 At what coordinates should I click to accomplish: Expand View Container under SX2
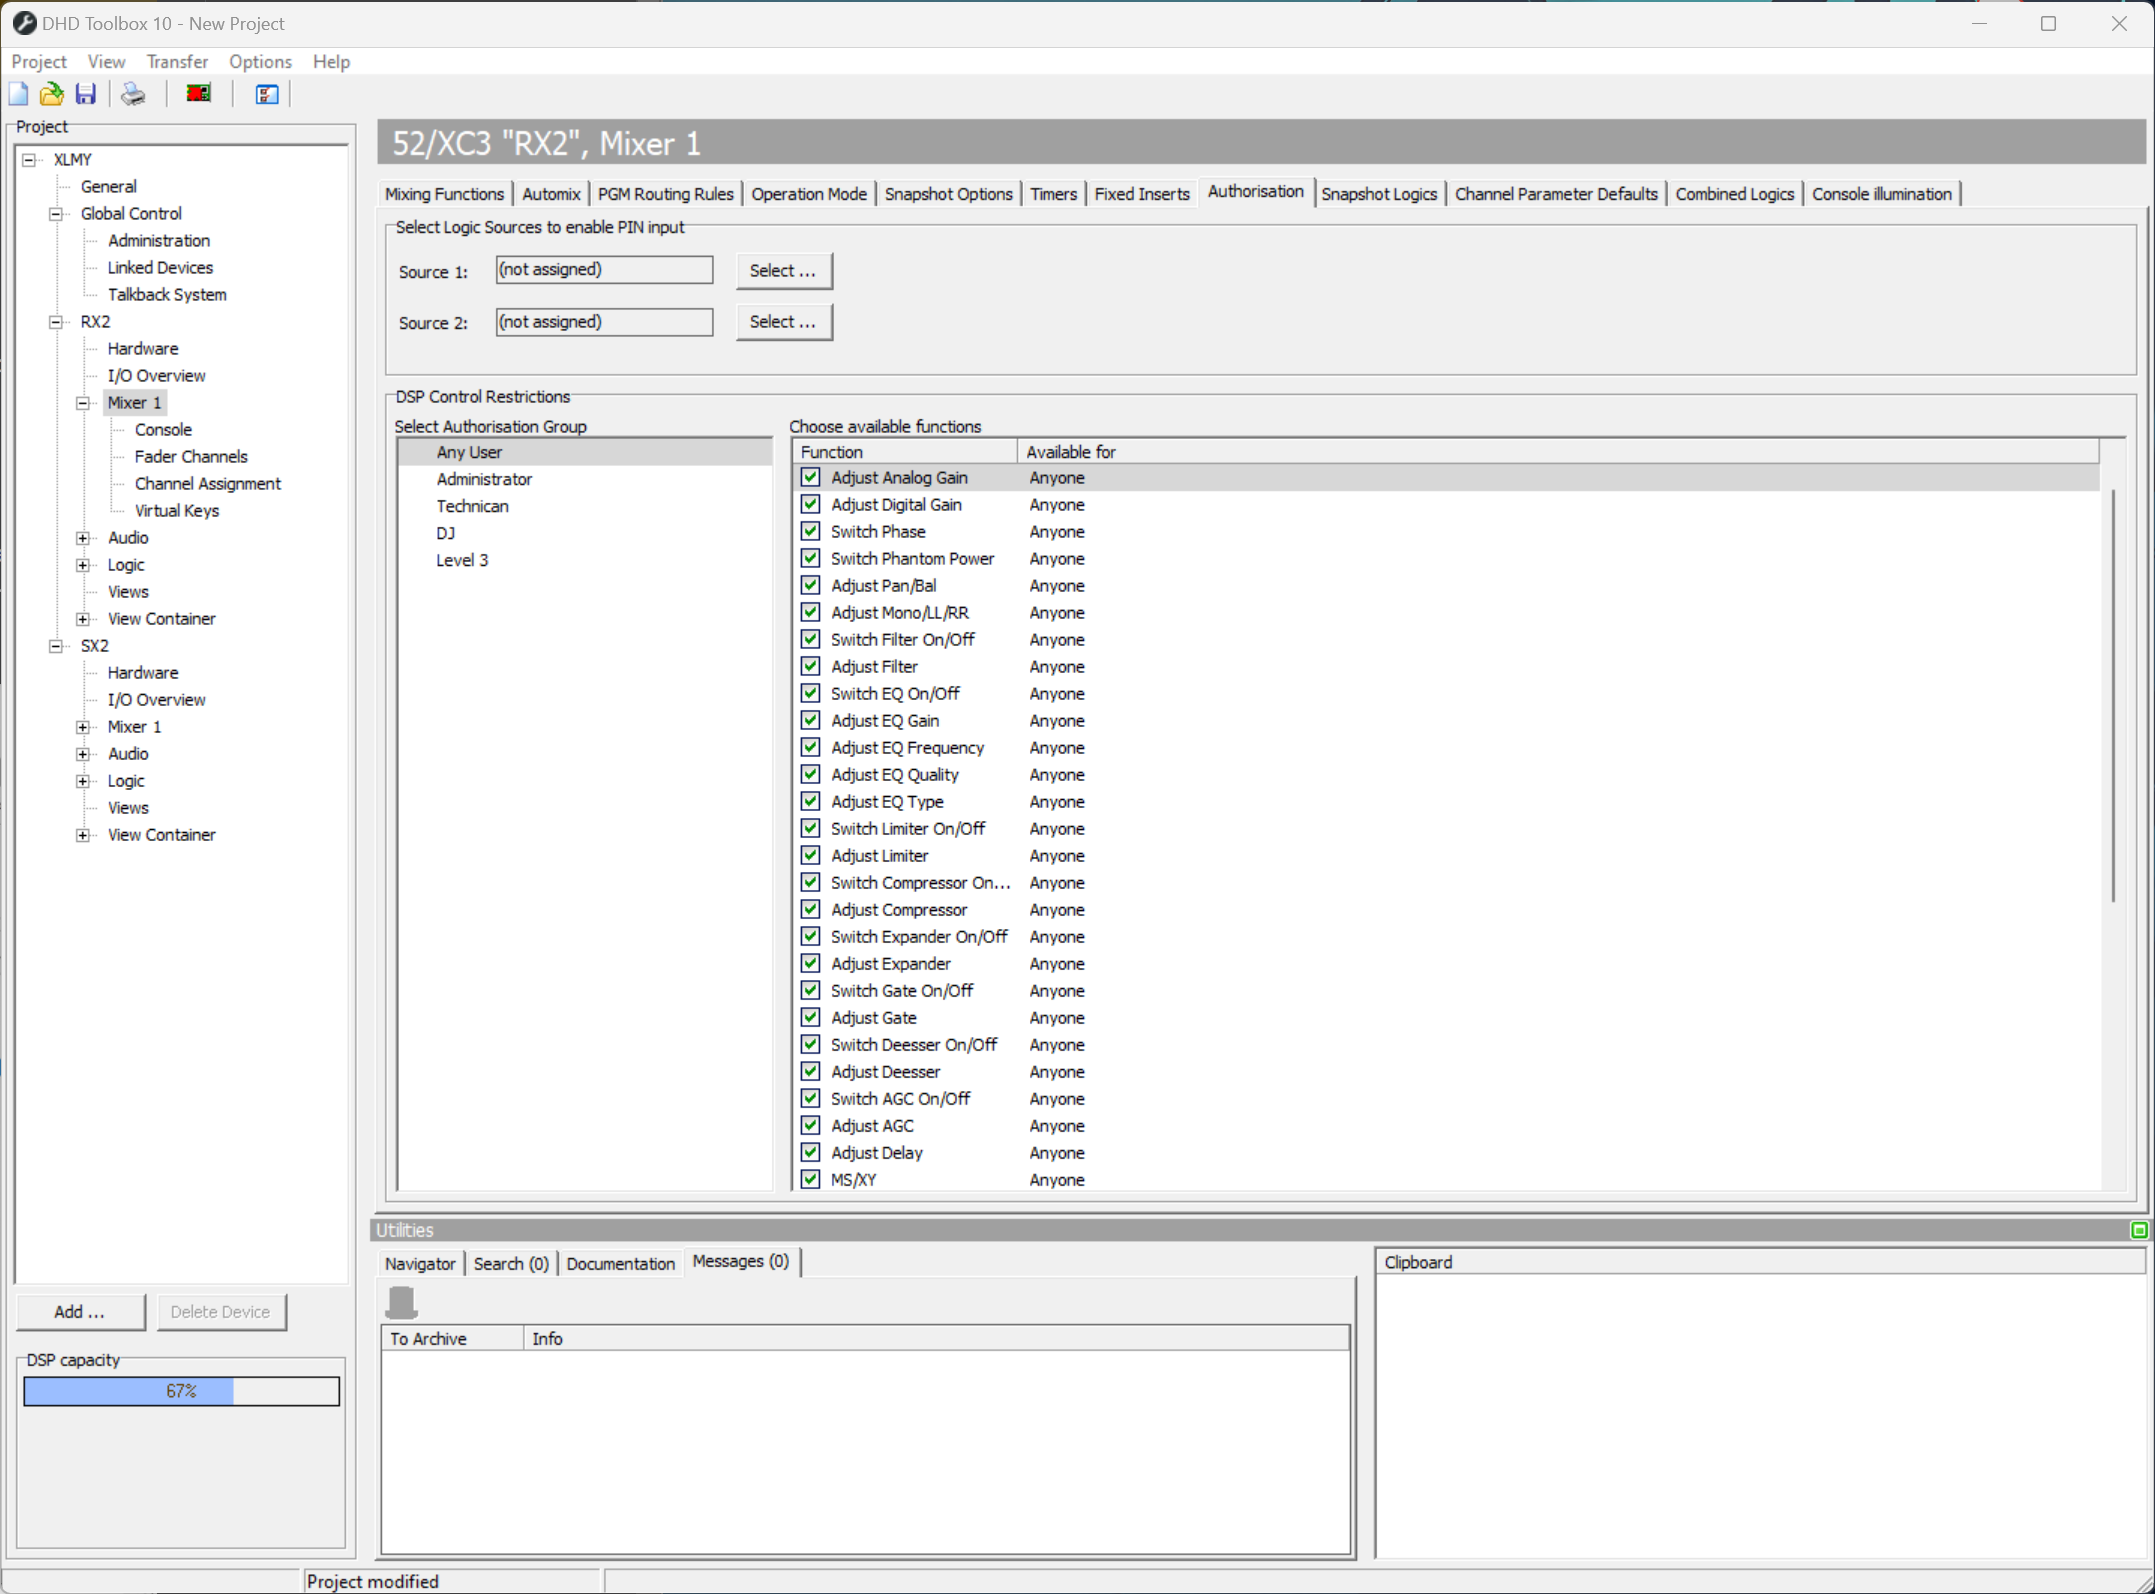coord(83,834)
